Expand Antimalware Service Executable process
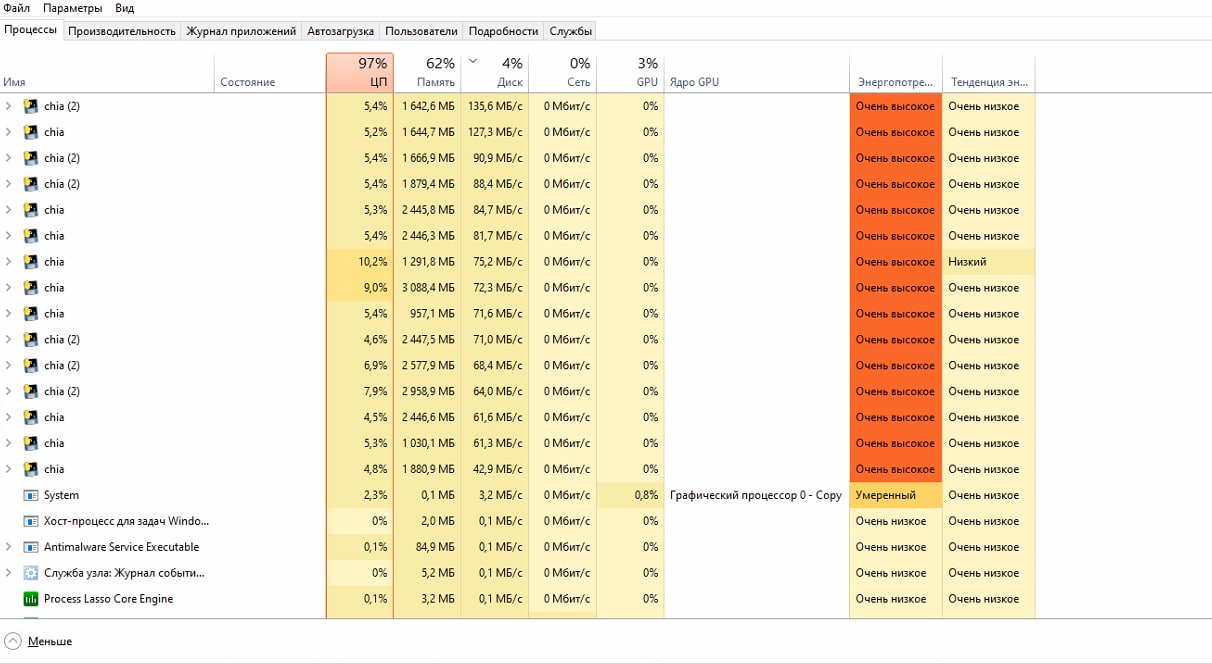 click(x=9, y=547)
